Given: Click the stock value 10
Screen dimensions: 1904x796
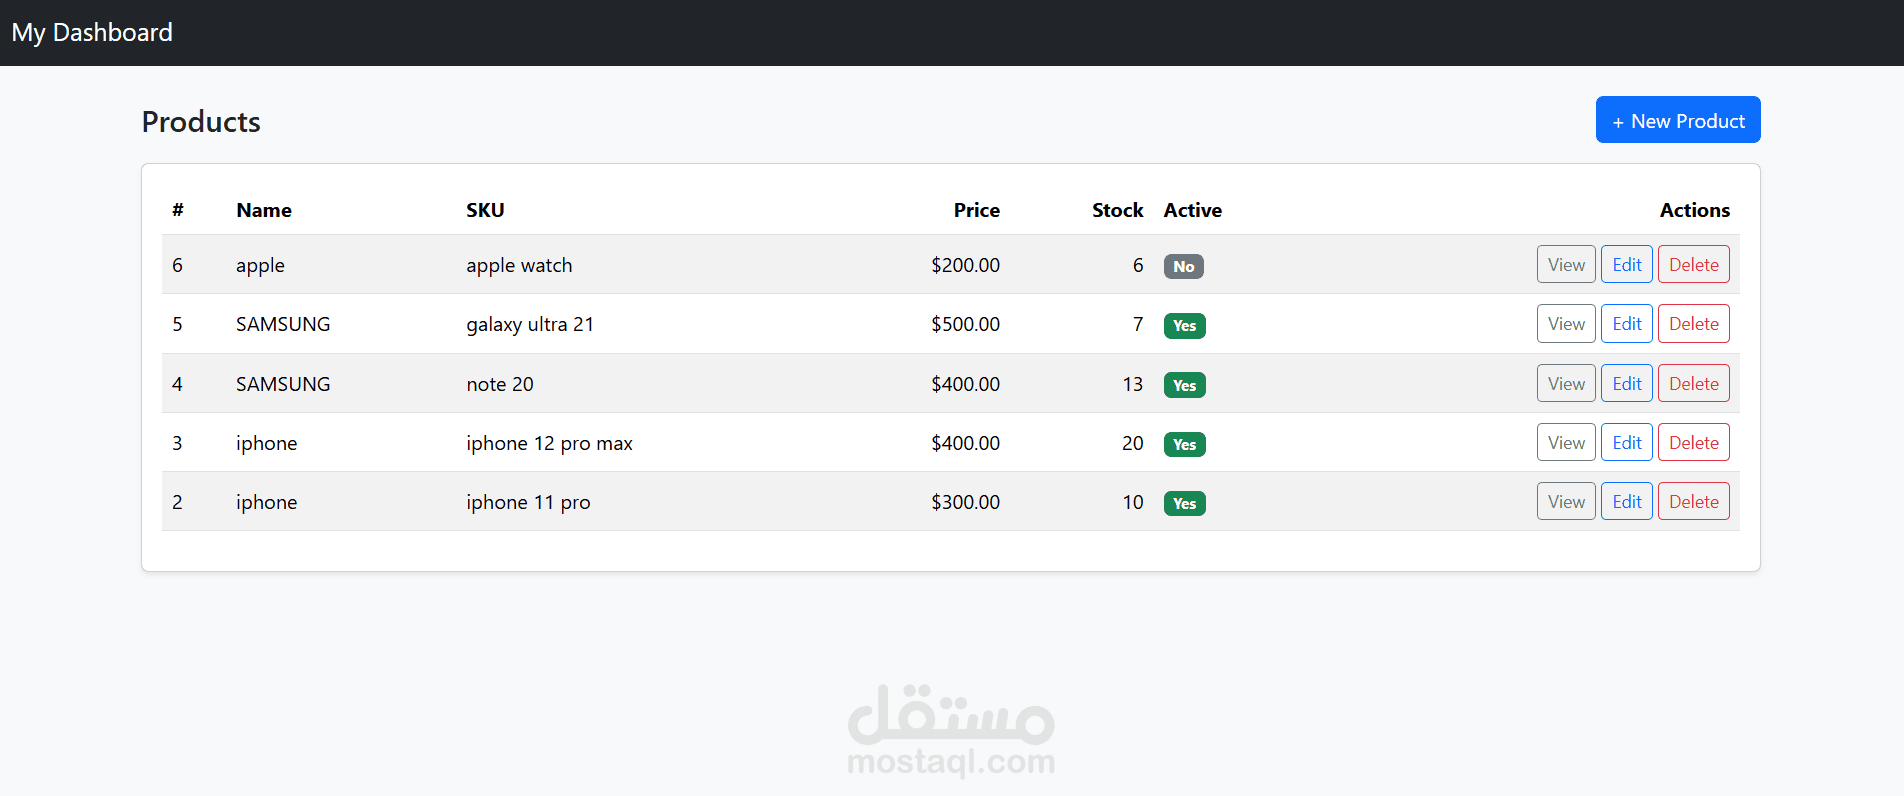Looking at the screenshot, I should pyautogui.click(x=1132, y=502).
